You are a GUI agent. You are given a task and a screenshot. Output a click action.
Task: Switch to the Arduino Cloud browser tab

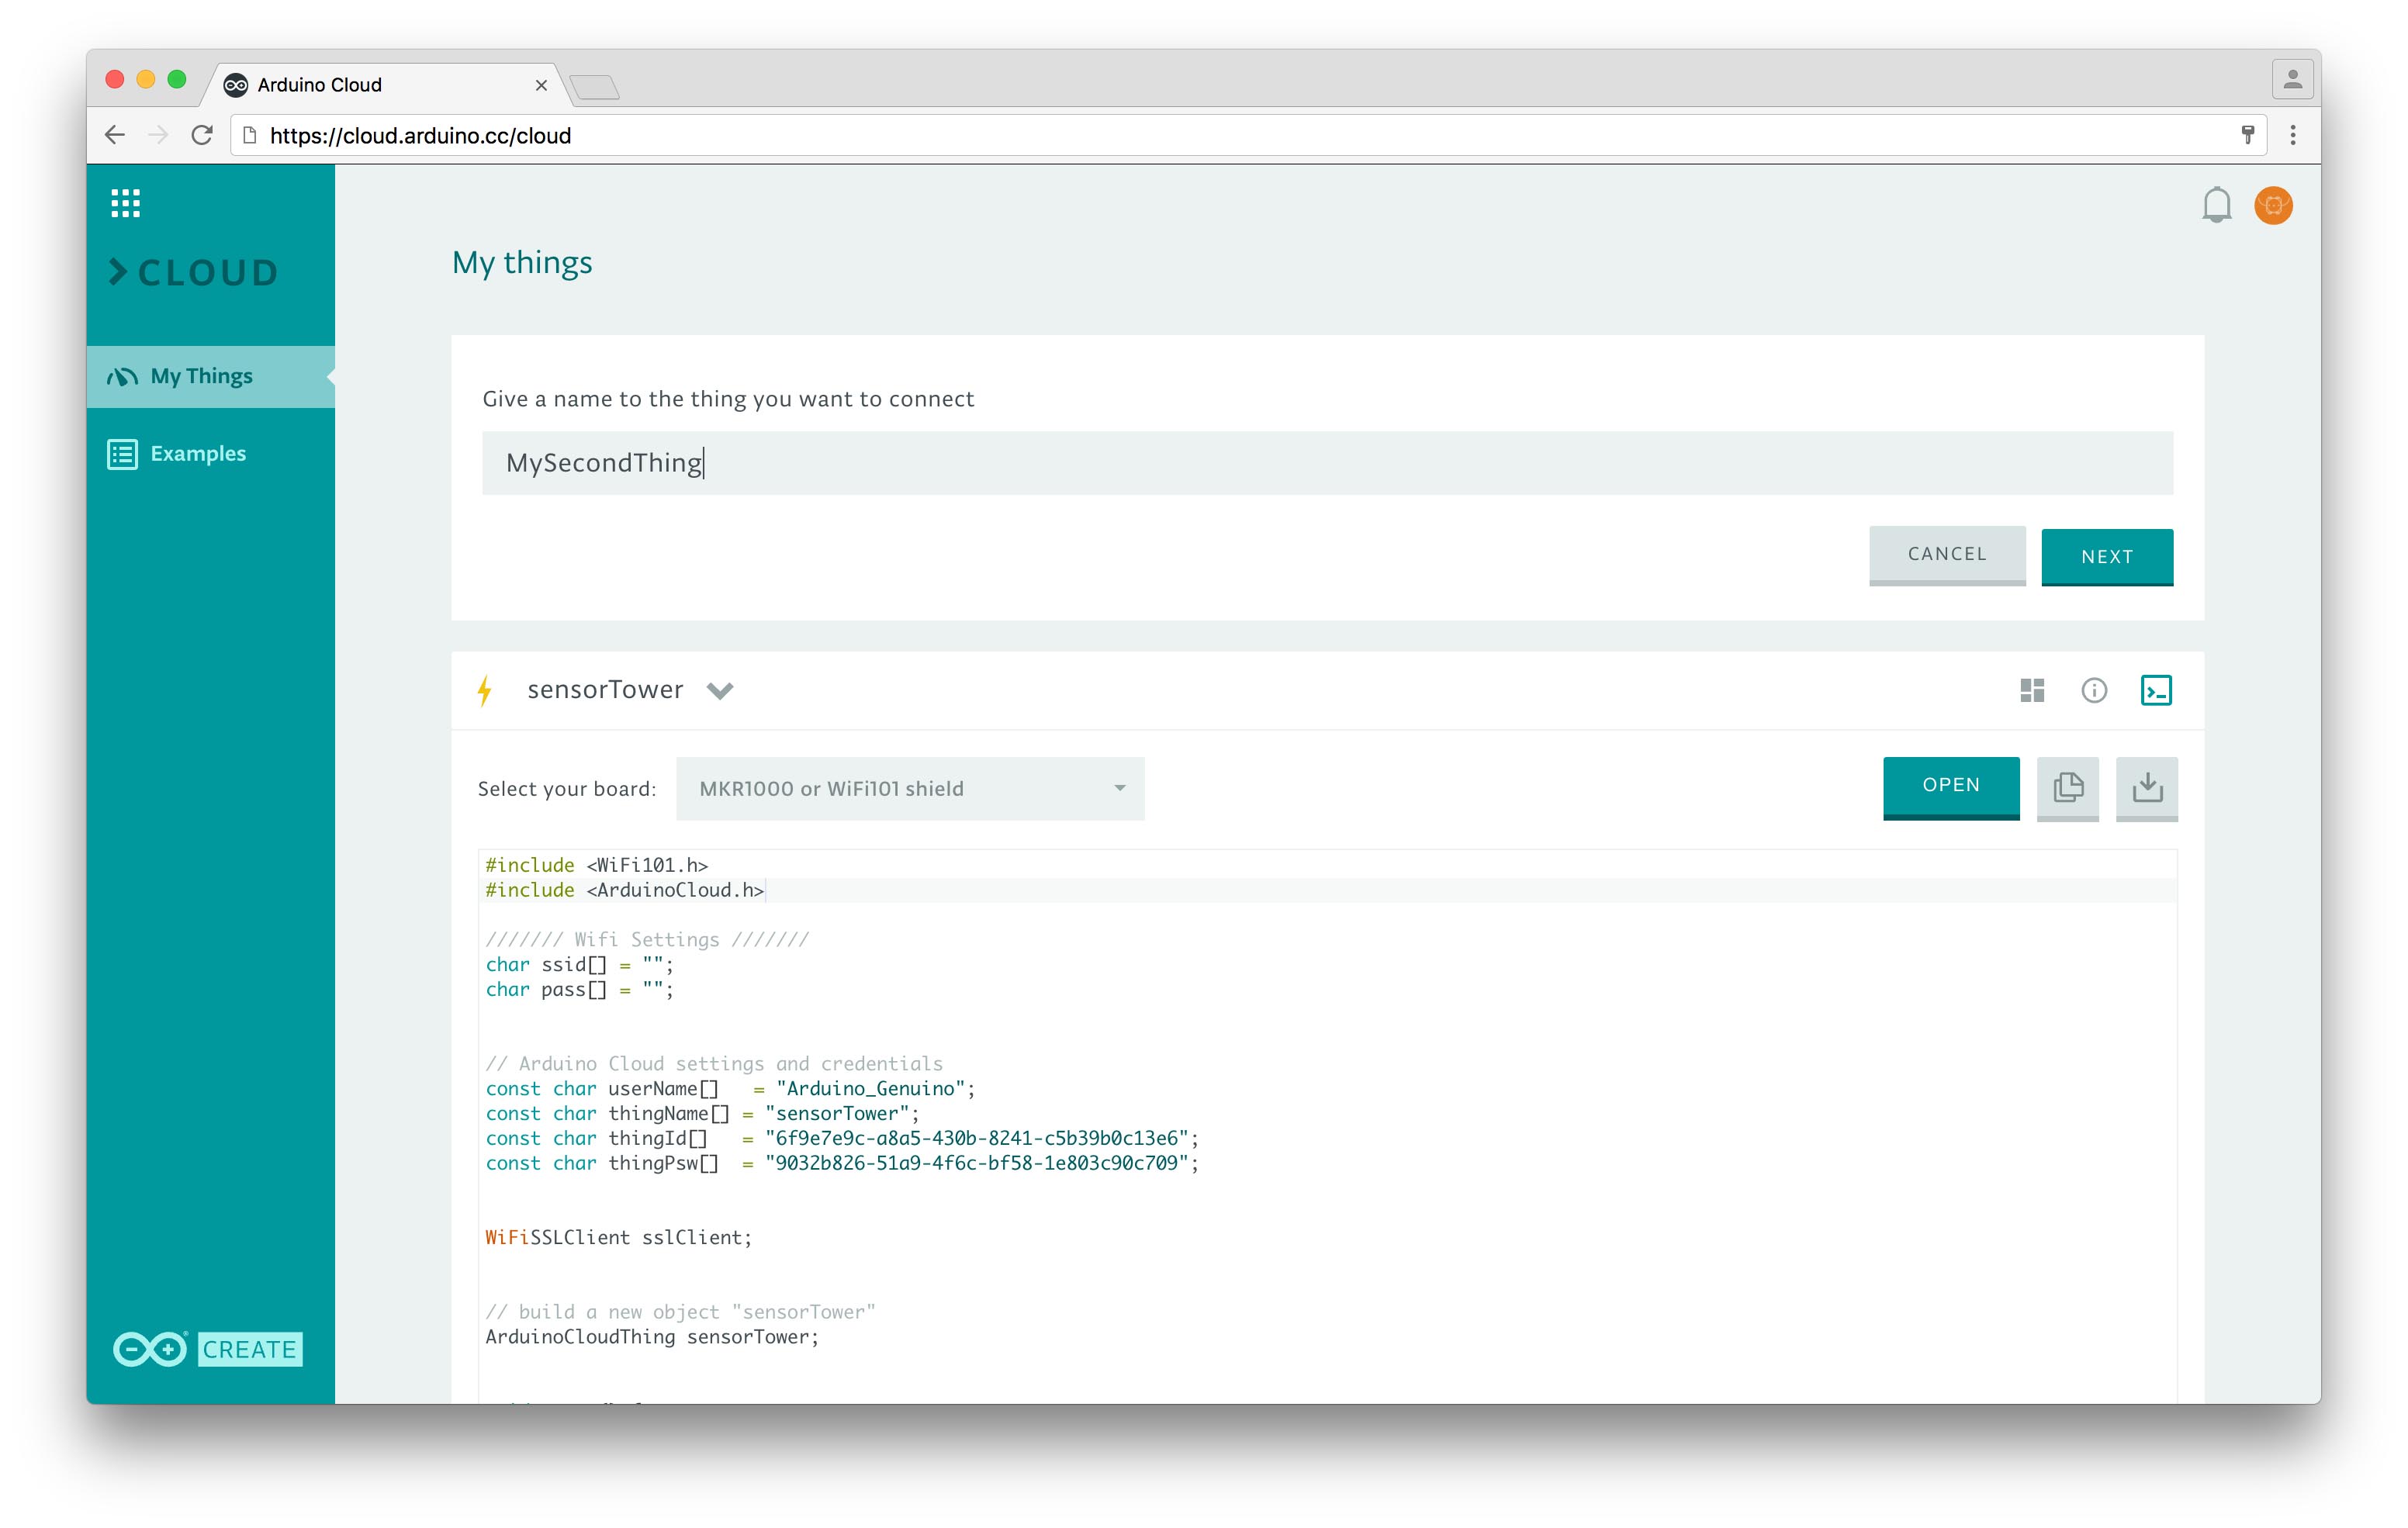(x=385, y=85)
